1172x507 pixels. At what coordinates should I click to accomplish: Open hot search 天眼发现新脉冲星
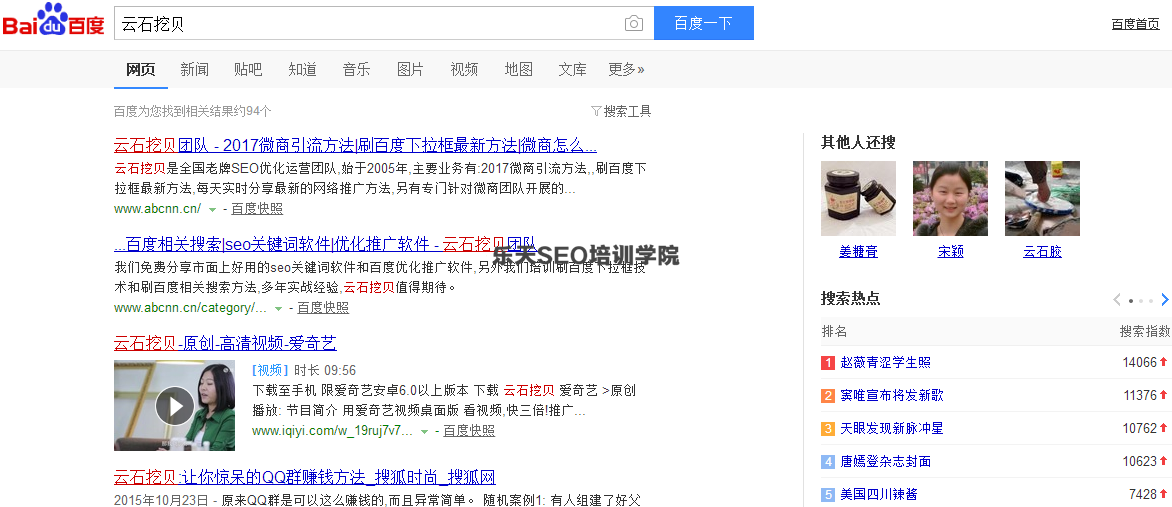(892, 428)
